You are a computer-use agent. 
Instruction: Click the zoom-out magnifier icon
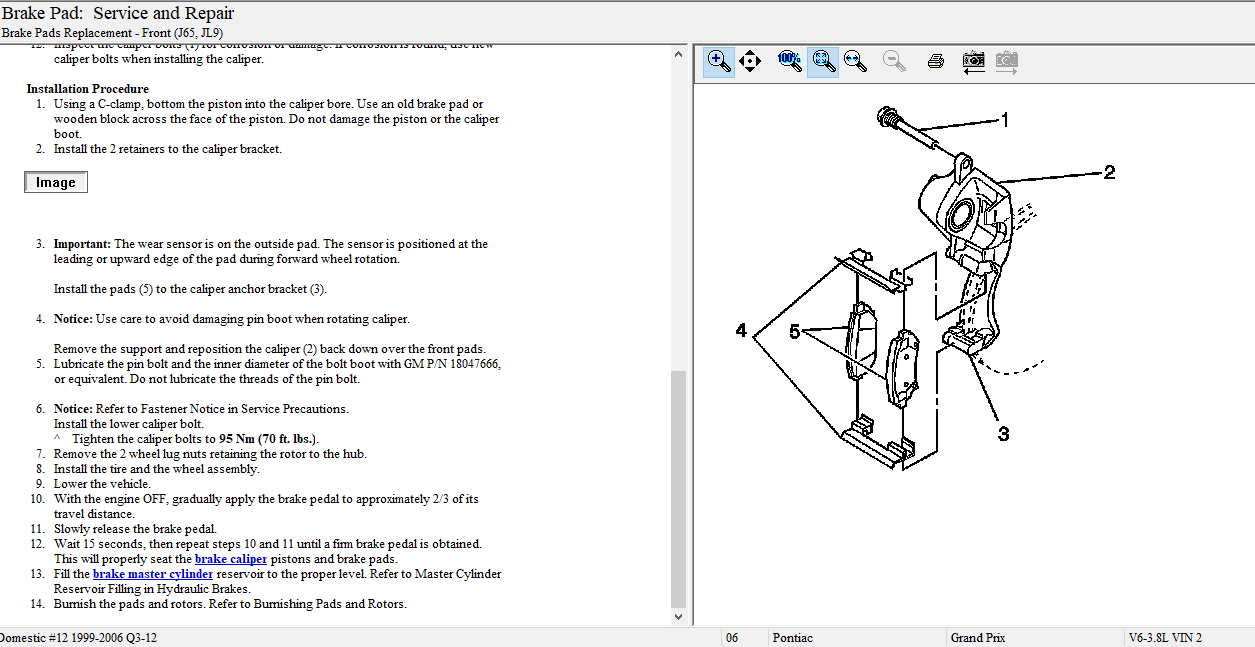[x=894, y=61]
